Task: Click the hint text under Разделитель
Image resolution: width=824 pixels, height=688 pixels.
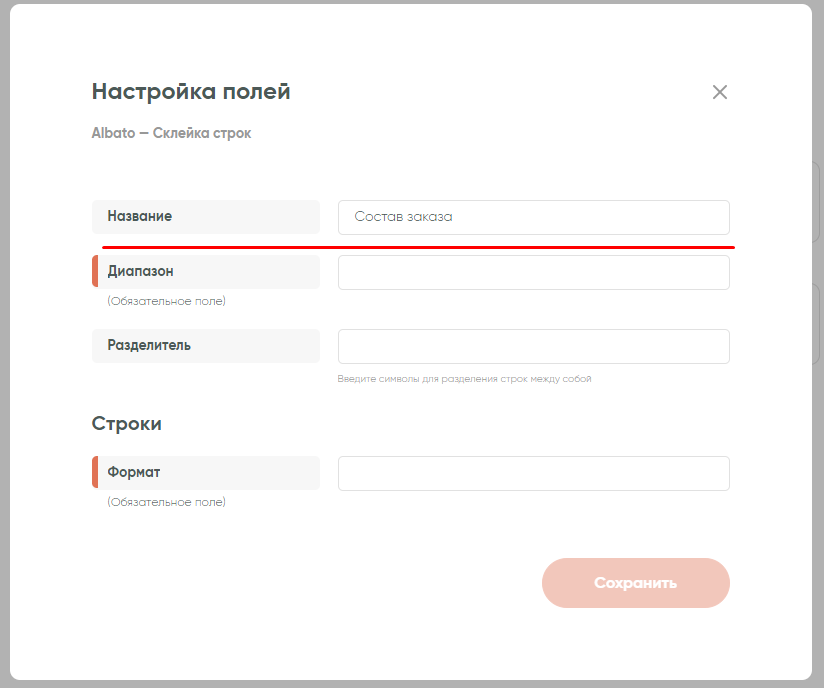Action: click(464, 379)
